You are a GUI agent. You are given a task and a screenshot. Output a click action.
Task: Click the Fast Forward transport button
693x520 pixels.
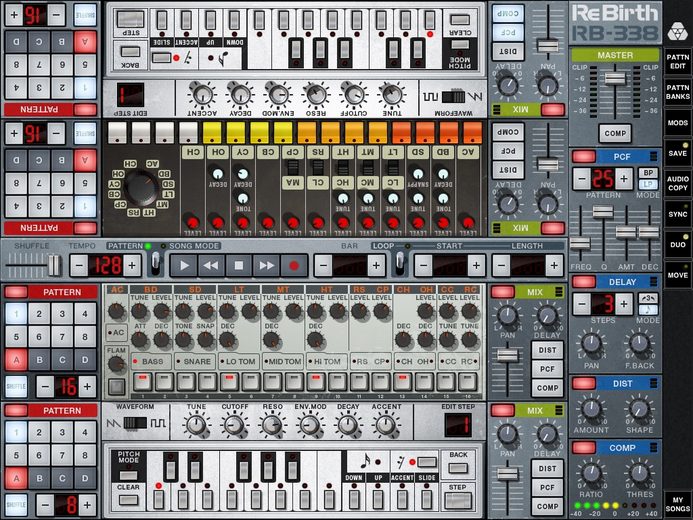click(267, 266)
